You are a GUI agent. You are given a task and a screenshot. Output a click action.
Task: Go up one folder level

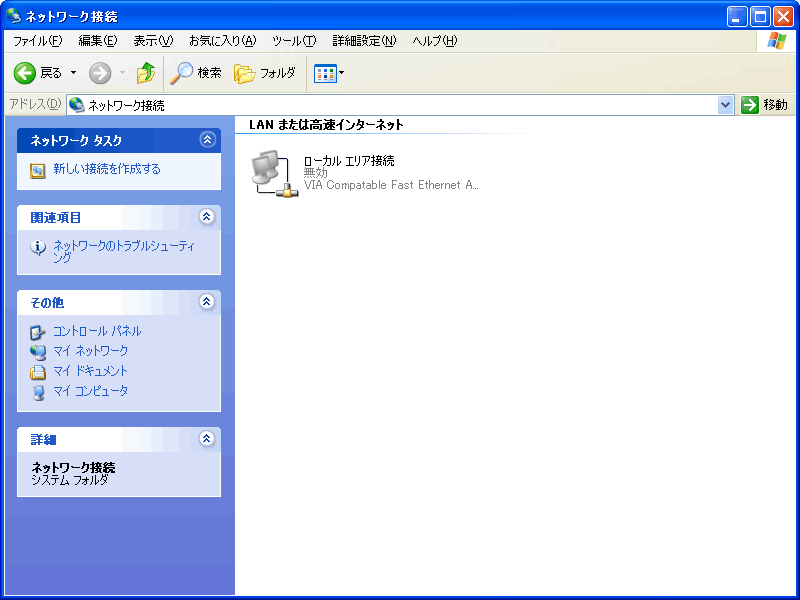coord(146,73)
